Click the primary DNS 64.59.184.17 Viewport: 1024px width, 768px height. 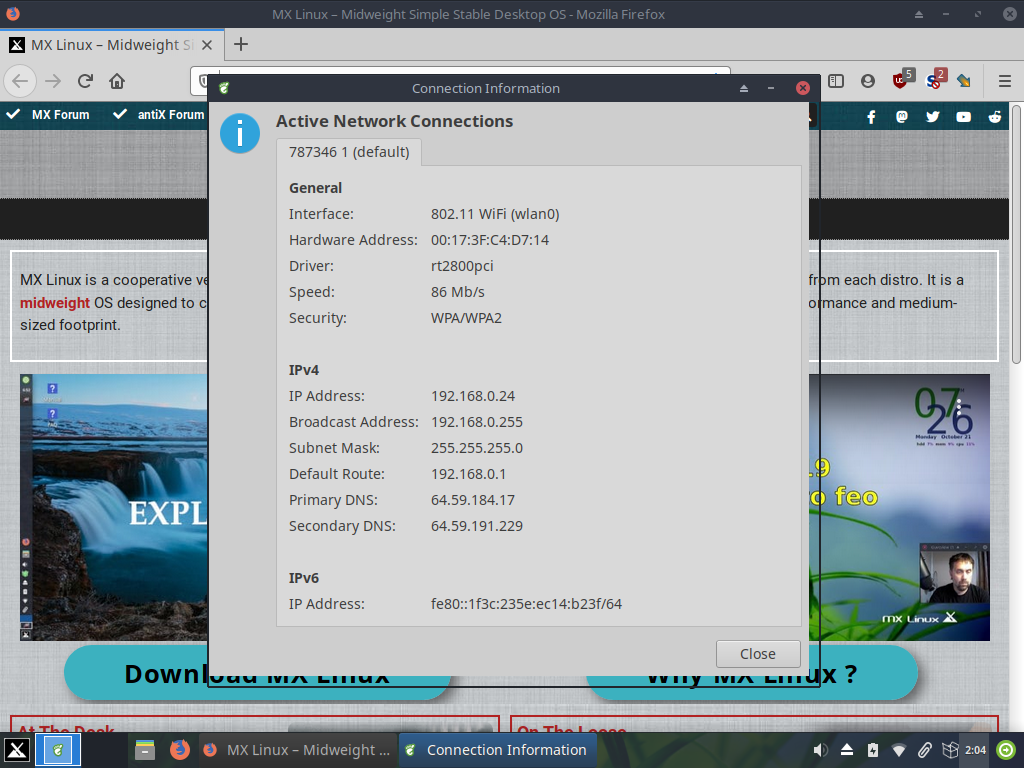(473, 500)
